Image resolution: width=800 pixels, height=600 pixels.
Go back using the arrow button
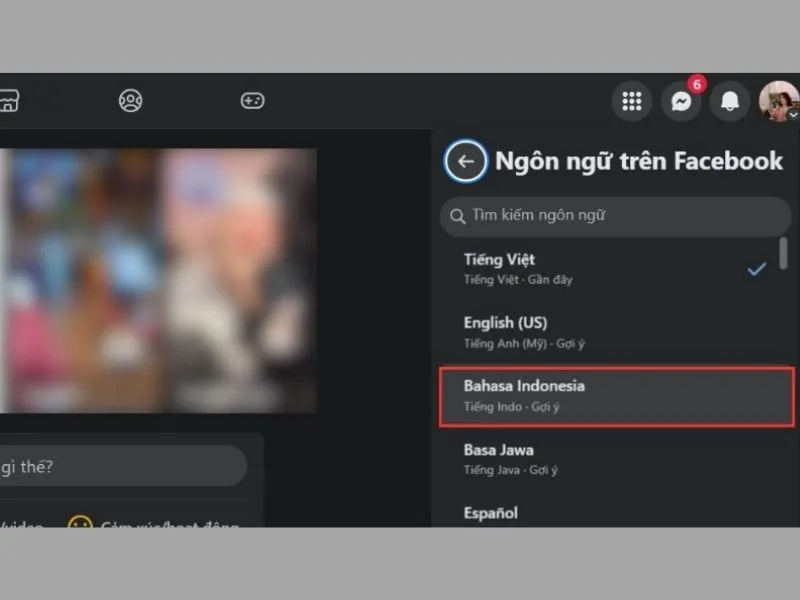coord(465,161)
